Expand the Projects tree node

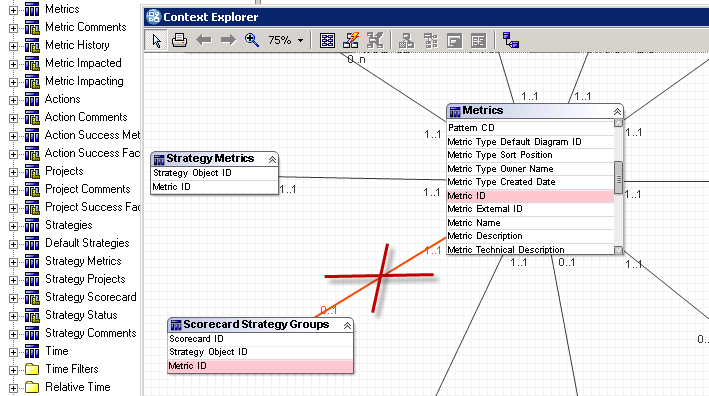point(13,172)
